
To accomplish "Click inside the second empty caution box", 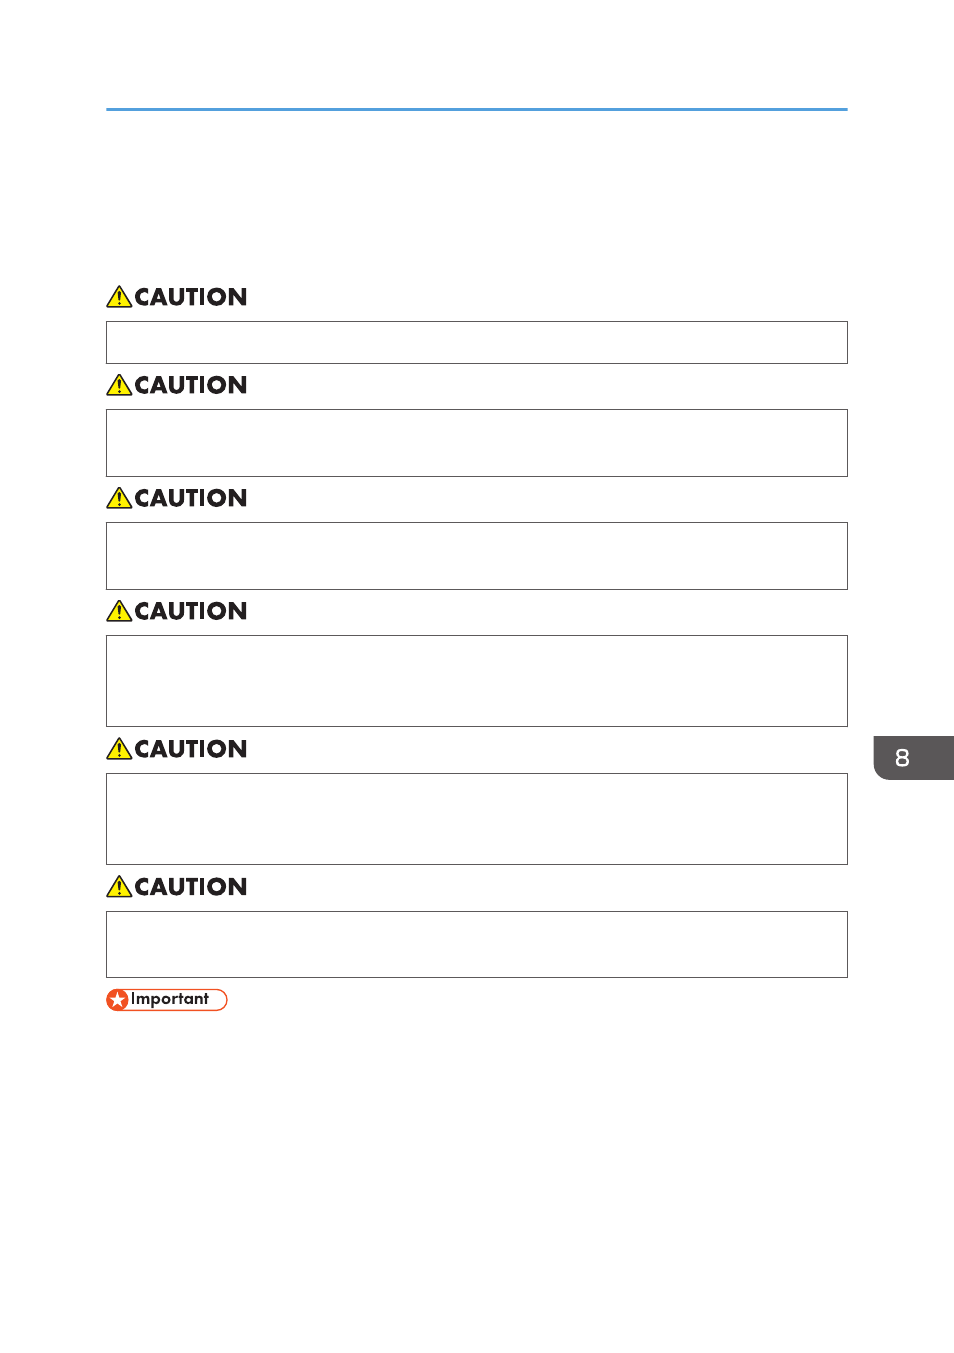I will pos(477,443).
